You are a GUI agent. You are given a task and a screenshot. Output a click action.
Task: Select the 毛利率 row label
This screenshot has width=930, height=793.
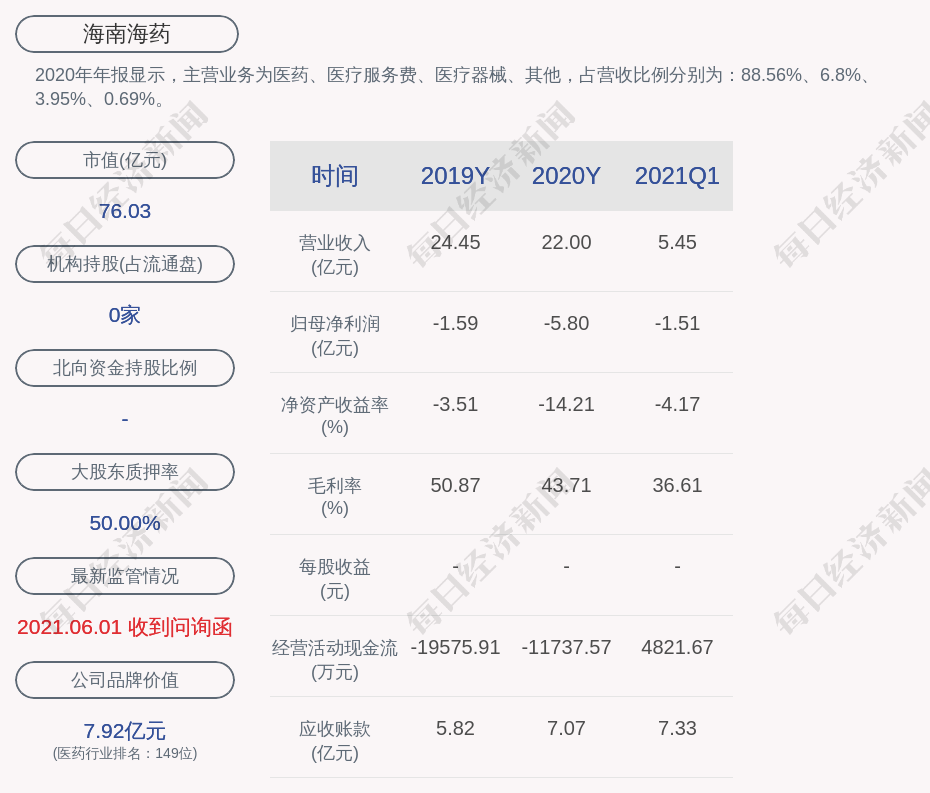(x=335, y=496)
